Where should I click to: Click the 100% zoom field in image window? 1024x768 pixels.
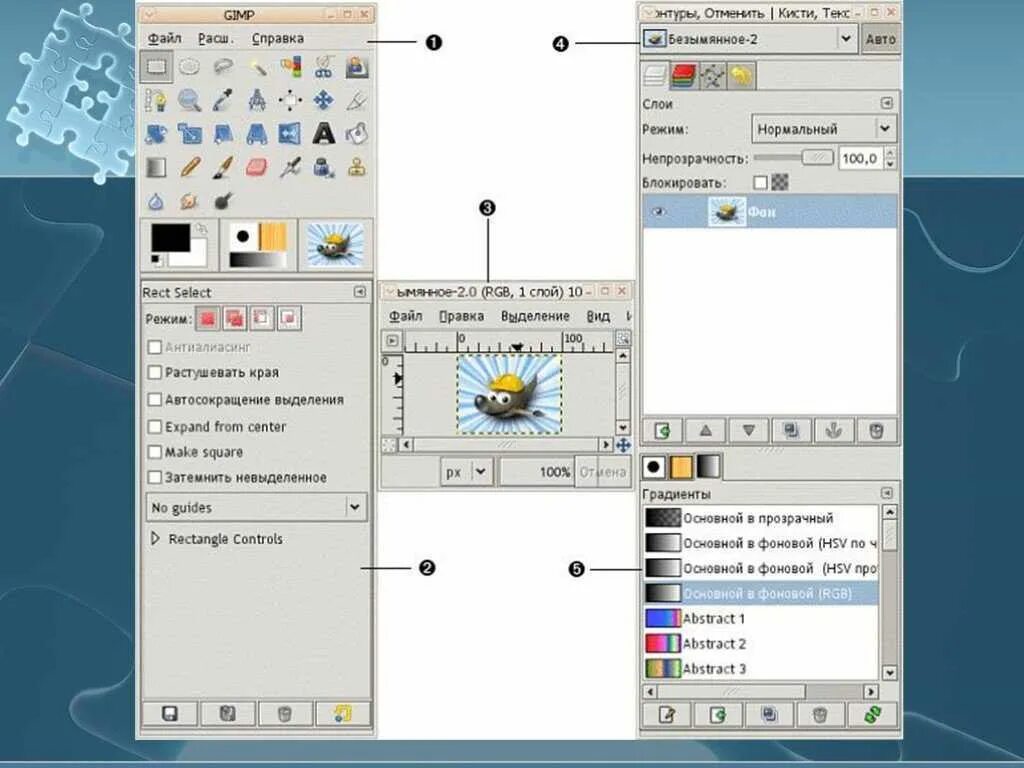tap(537, 472)
